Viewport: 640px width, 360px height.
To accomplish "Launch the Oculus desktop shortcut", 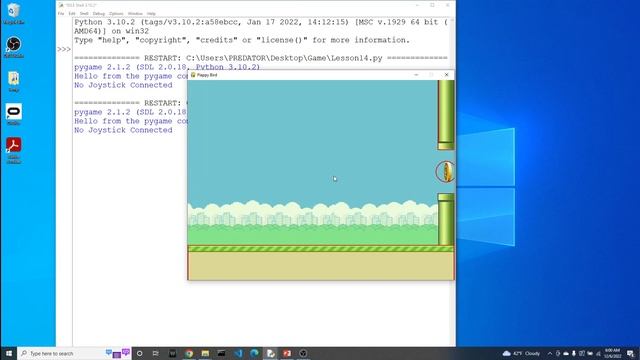I will (13, 114).
